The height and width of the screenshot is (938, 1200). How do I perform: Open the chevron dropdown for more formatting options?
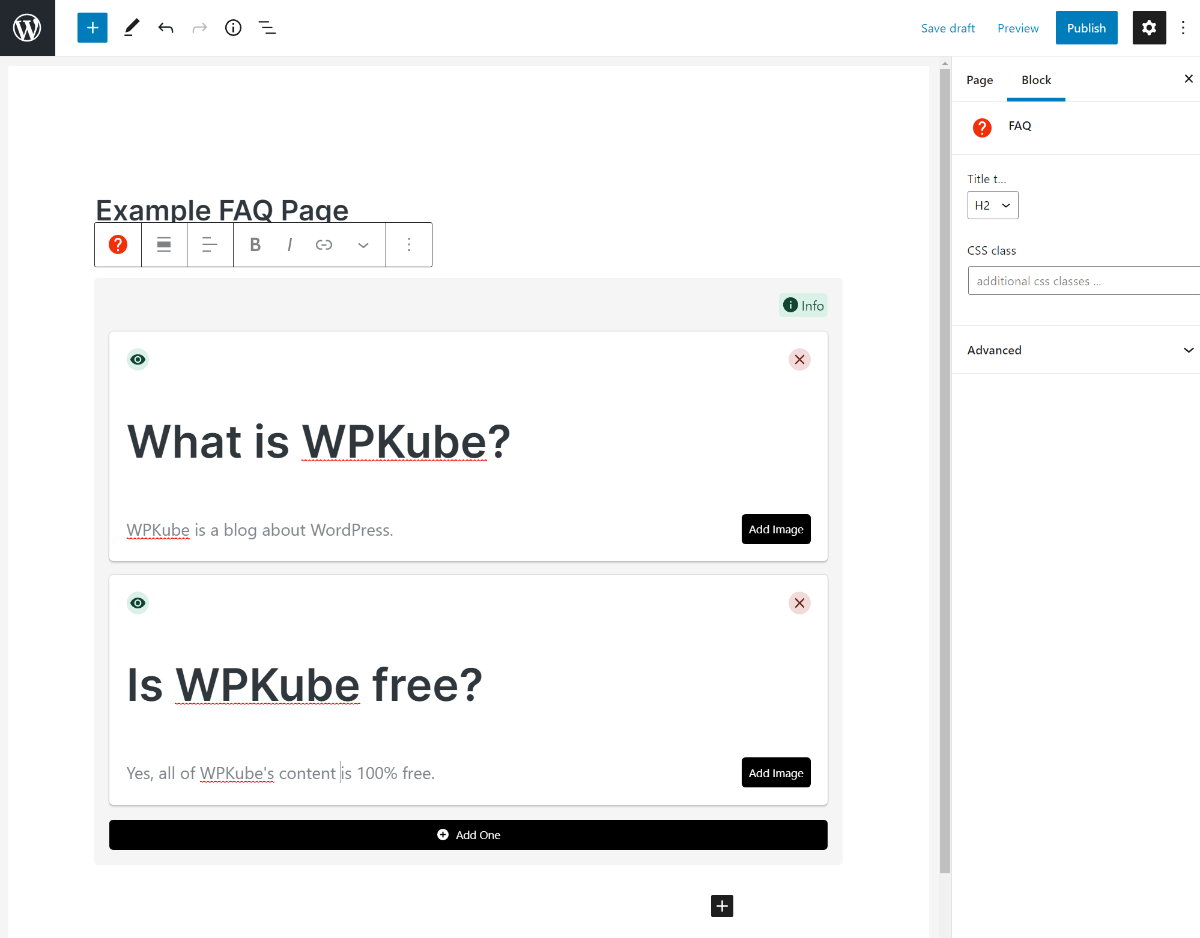[x=362, y=244]
